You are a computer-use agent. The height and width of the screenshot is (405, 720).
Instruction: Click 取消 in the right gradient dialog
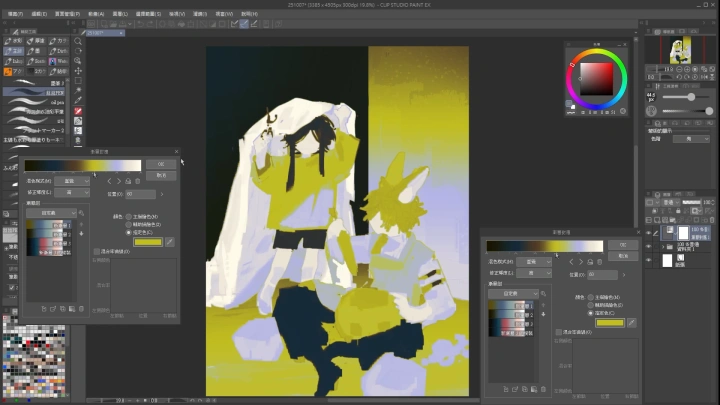click(623, 256)
